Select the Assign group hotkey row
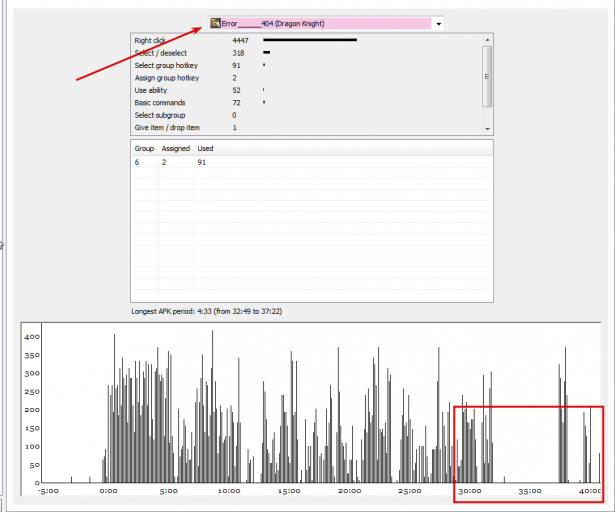The width and height of the screenshot is (615, 512). coord(306,78)
